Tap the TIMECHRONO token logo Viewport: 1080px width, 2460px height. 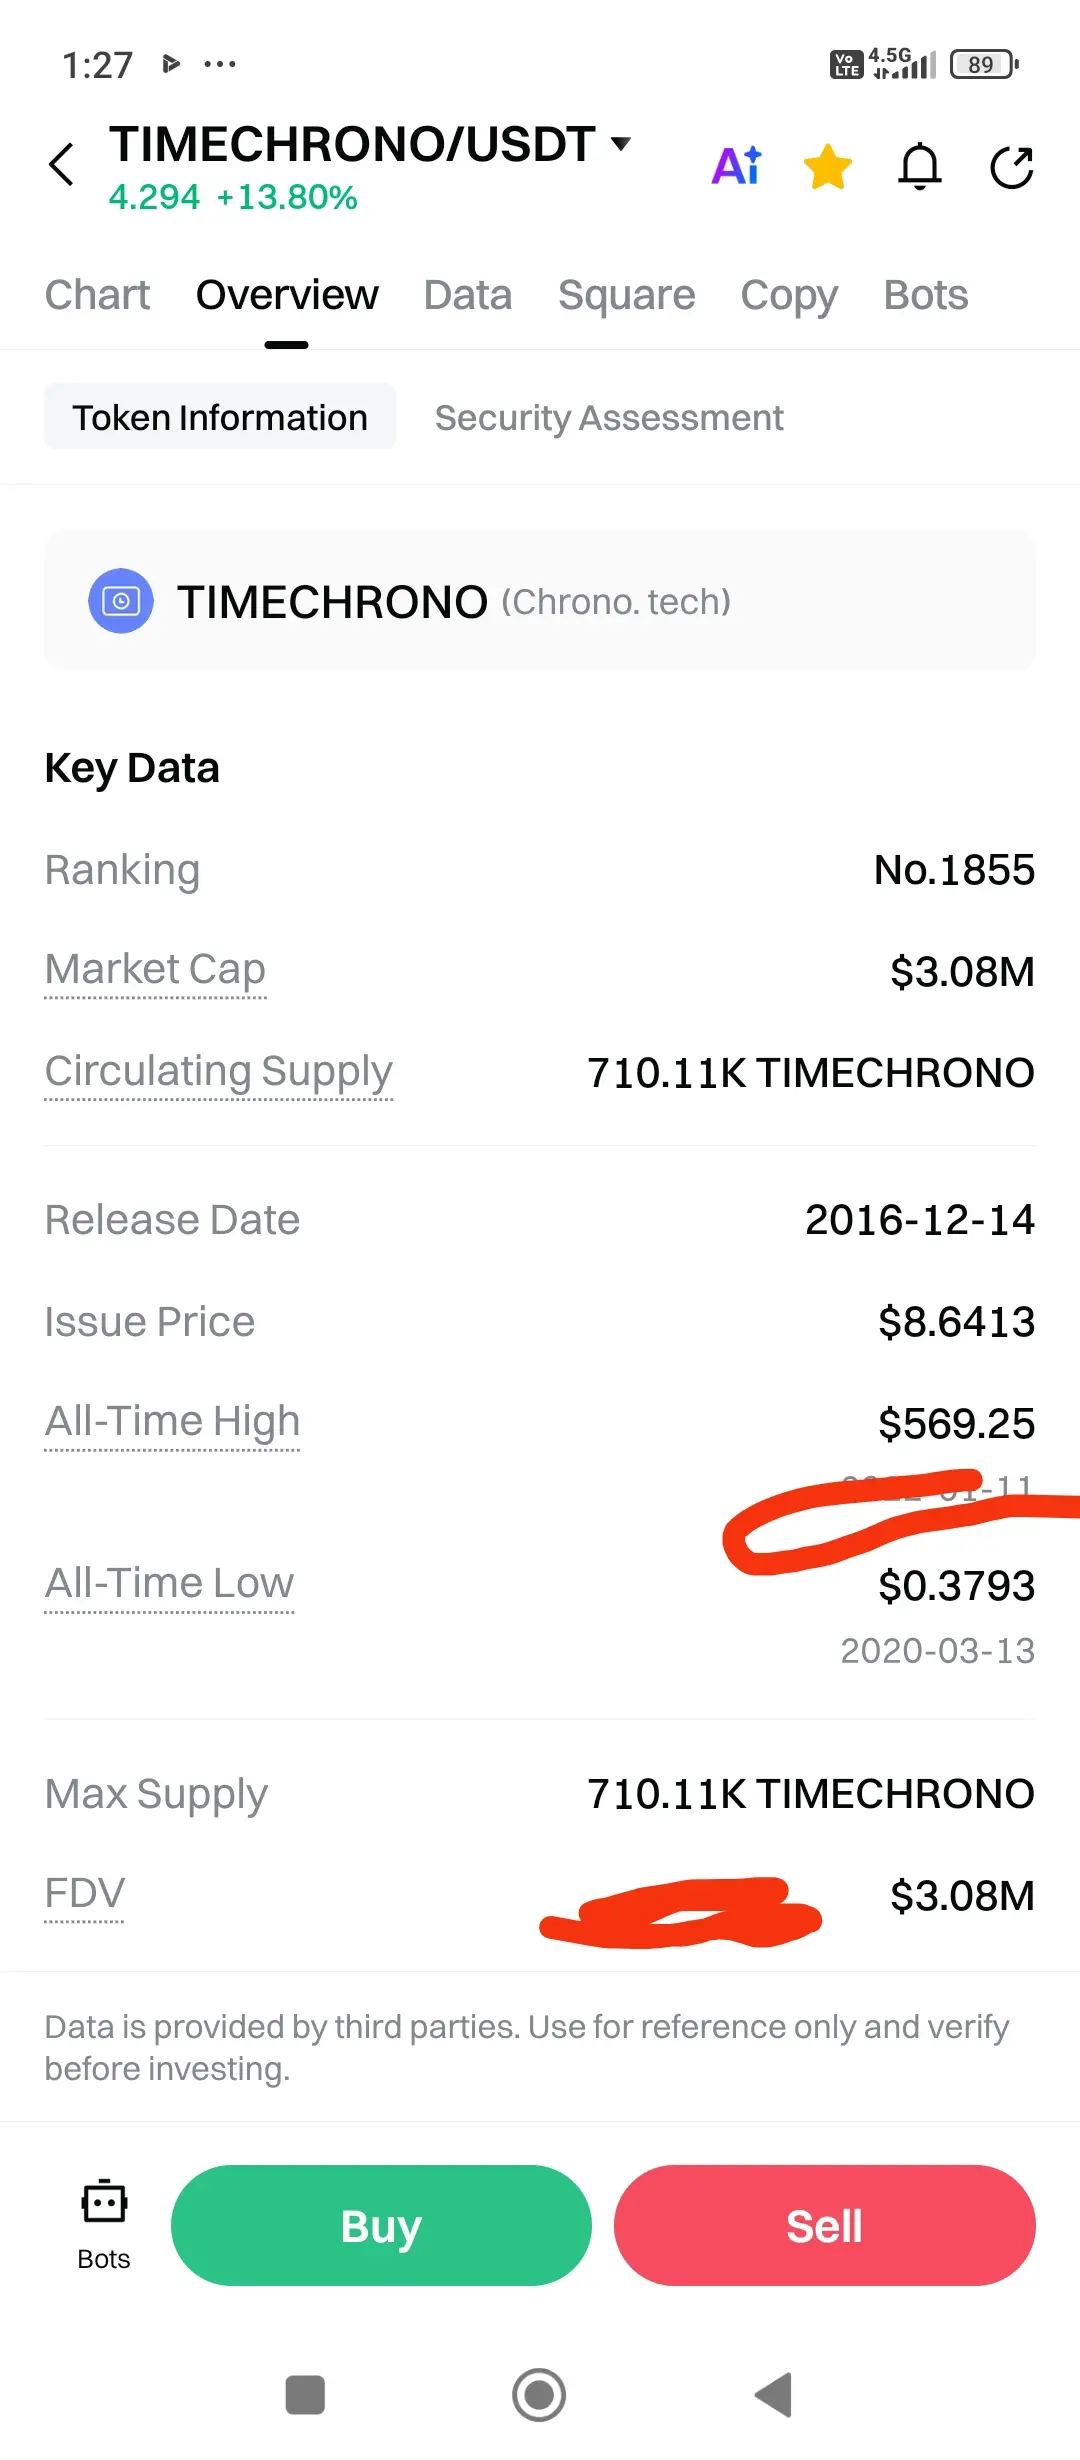tap(121, 601)
